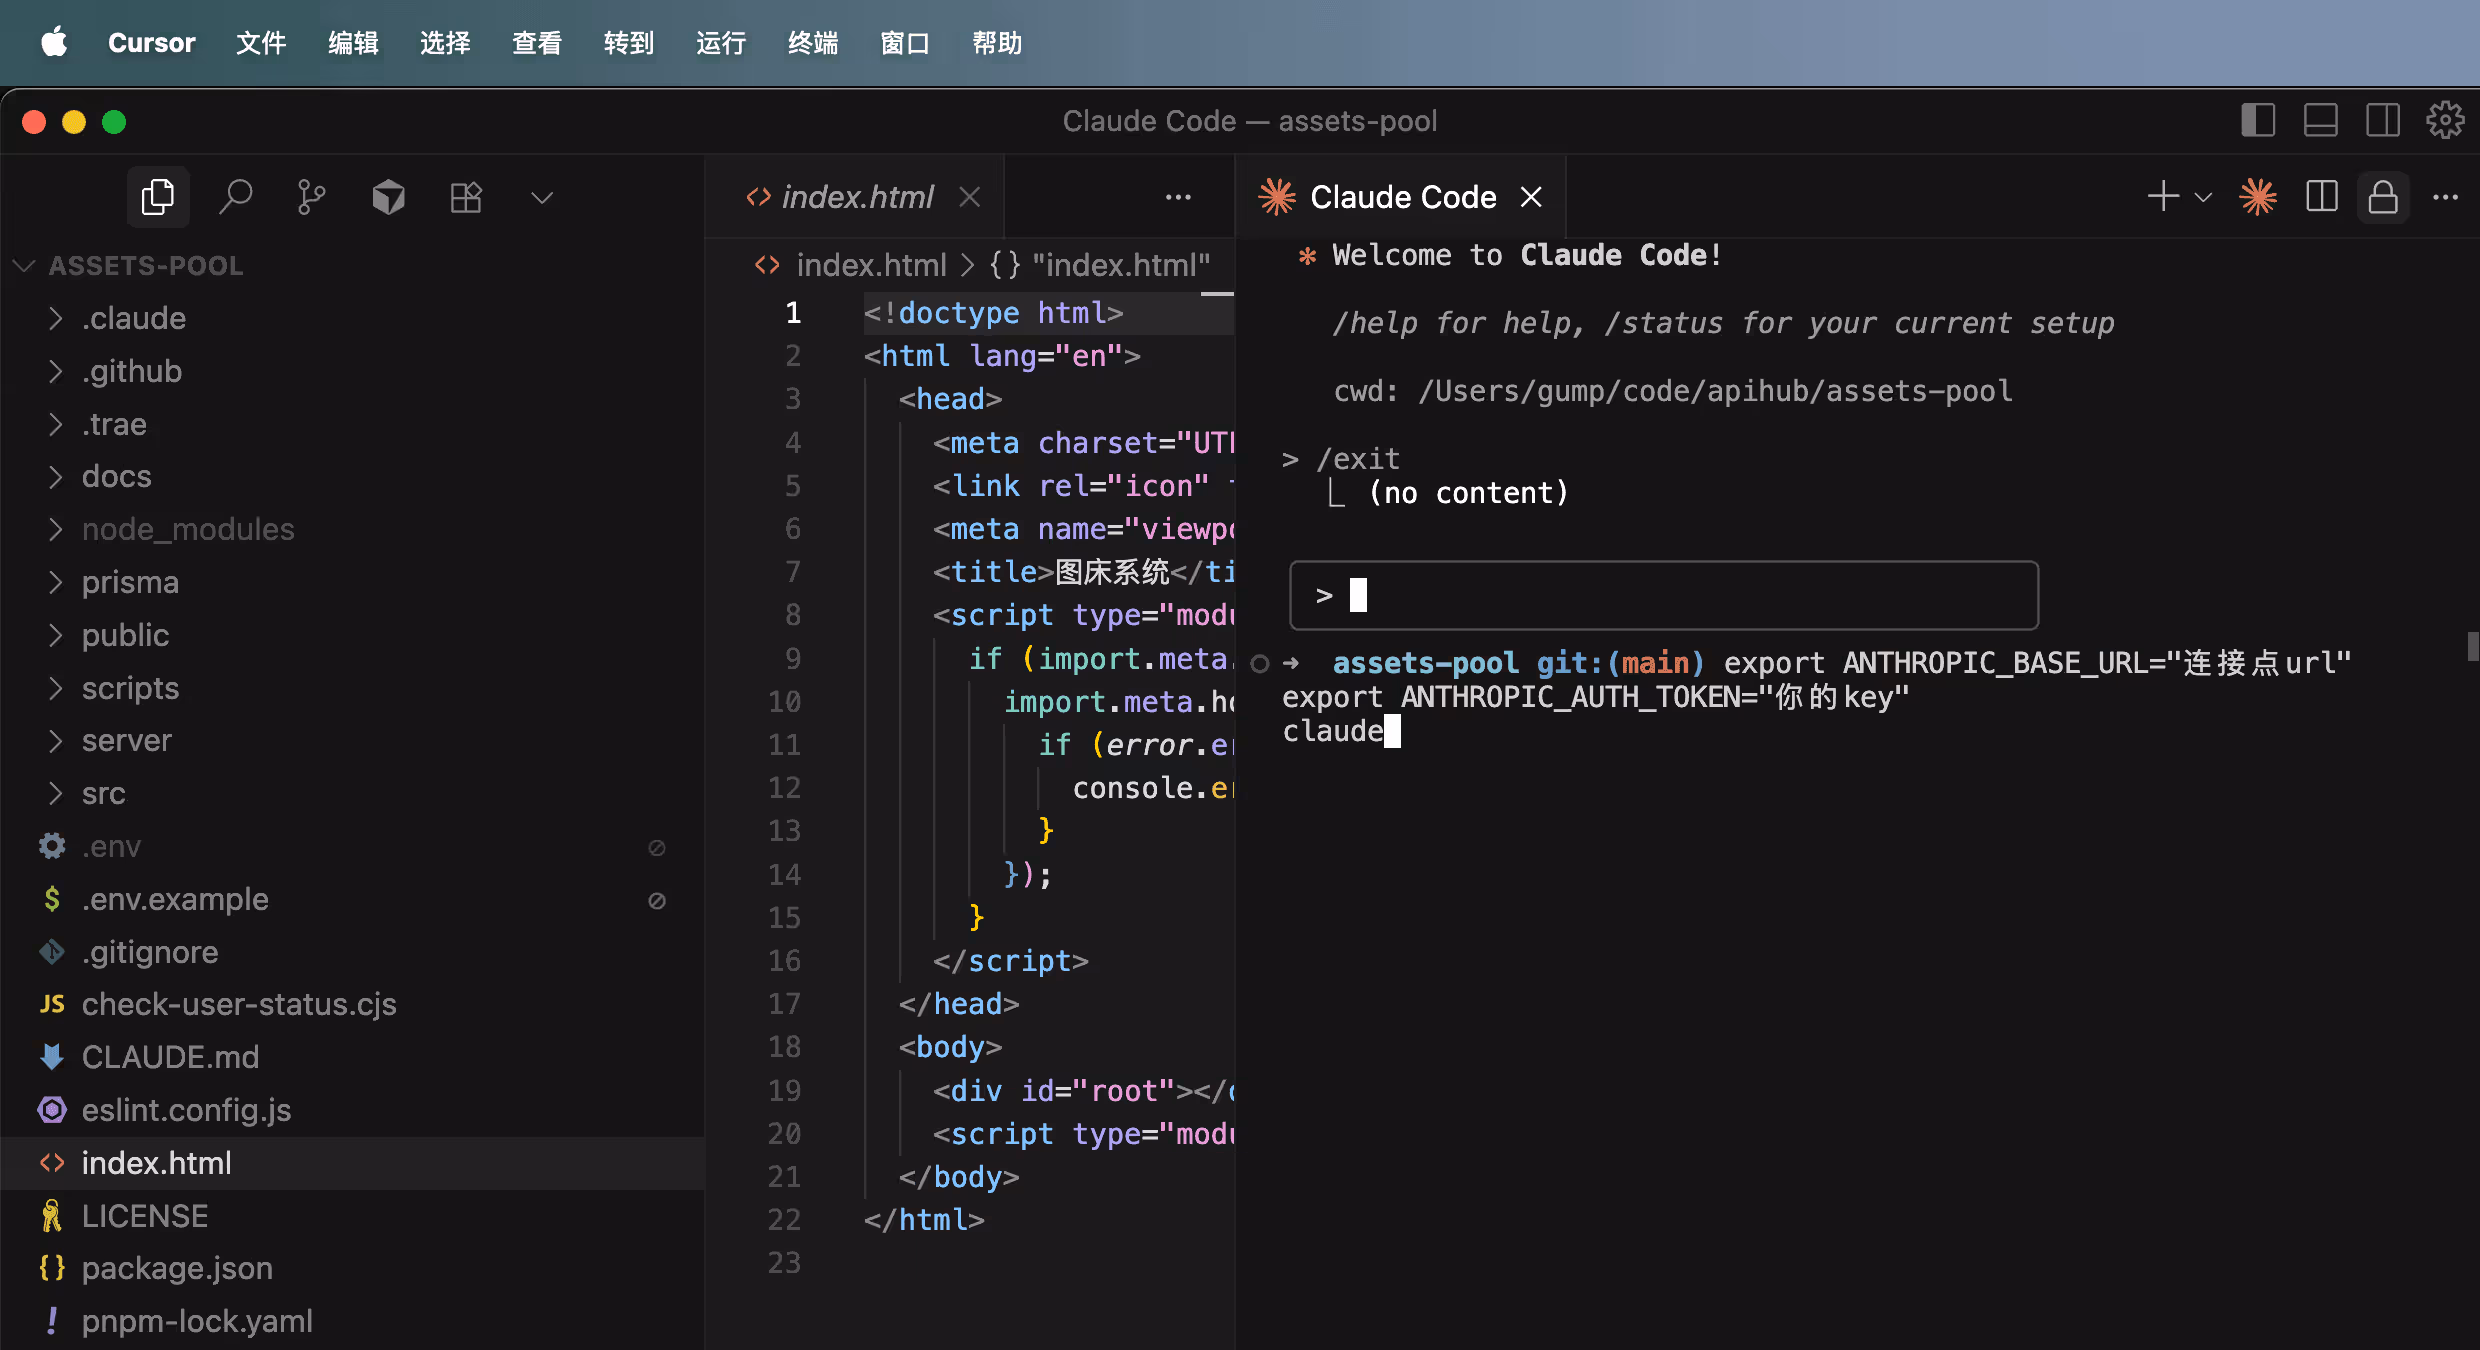Launch Claude Code via orange starburst toolbar icon
The height and width of the screenshot is (1350, 2480).
[x=2258, y=197]
